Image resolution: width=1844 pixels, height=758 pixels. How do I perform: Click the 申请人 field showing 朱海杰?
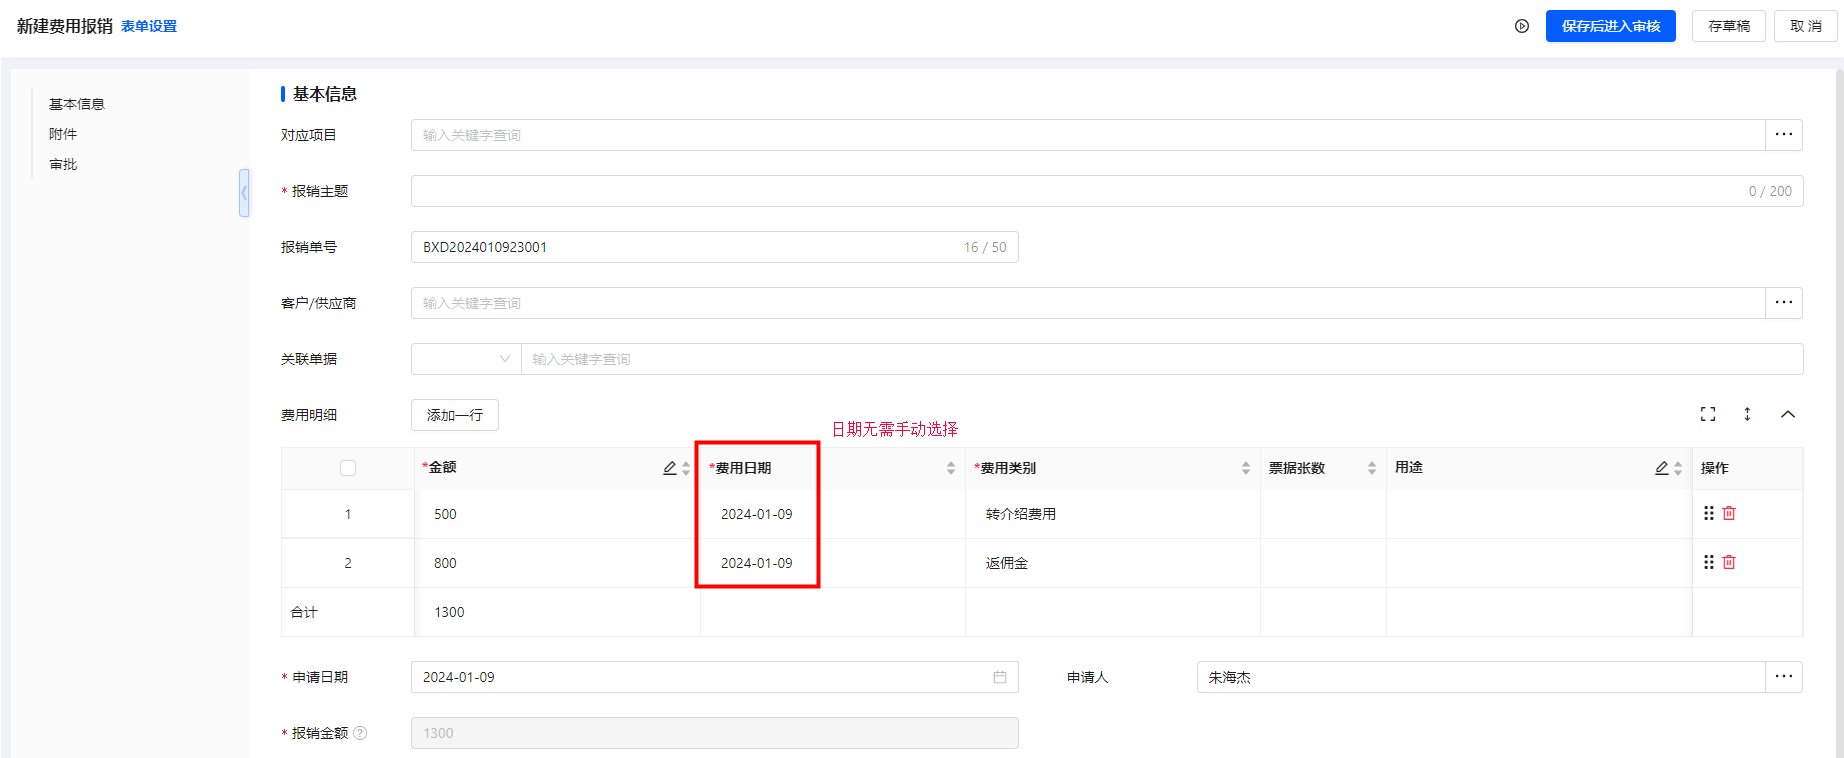click(x=1481, y=677)
